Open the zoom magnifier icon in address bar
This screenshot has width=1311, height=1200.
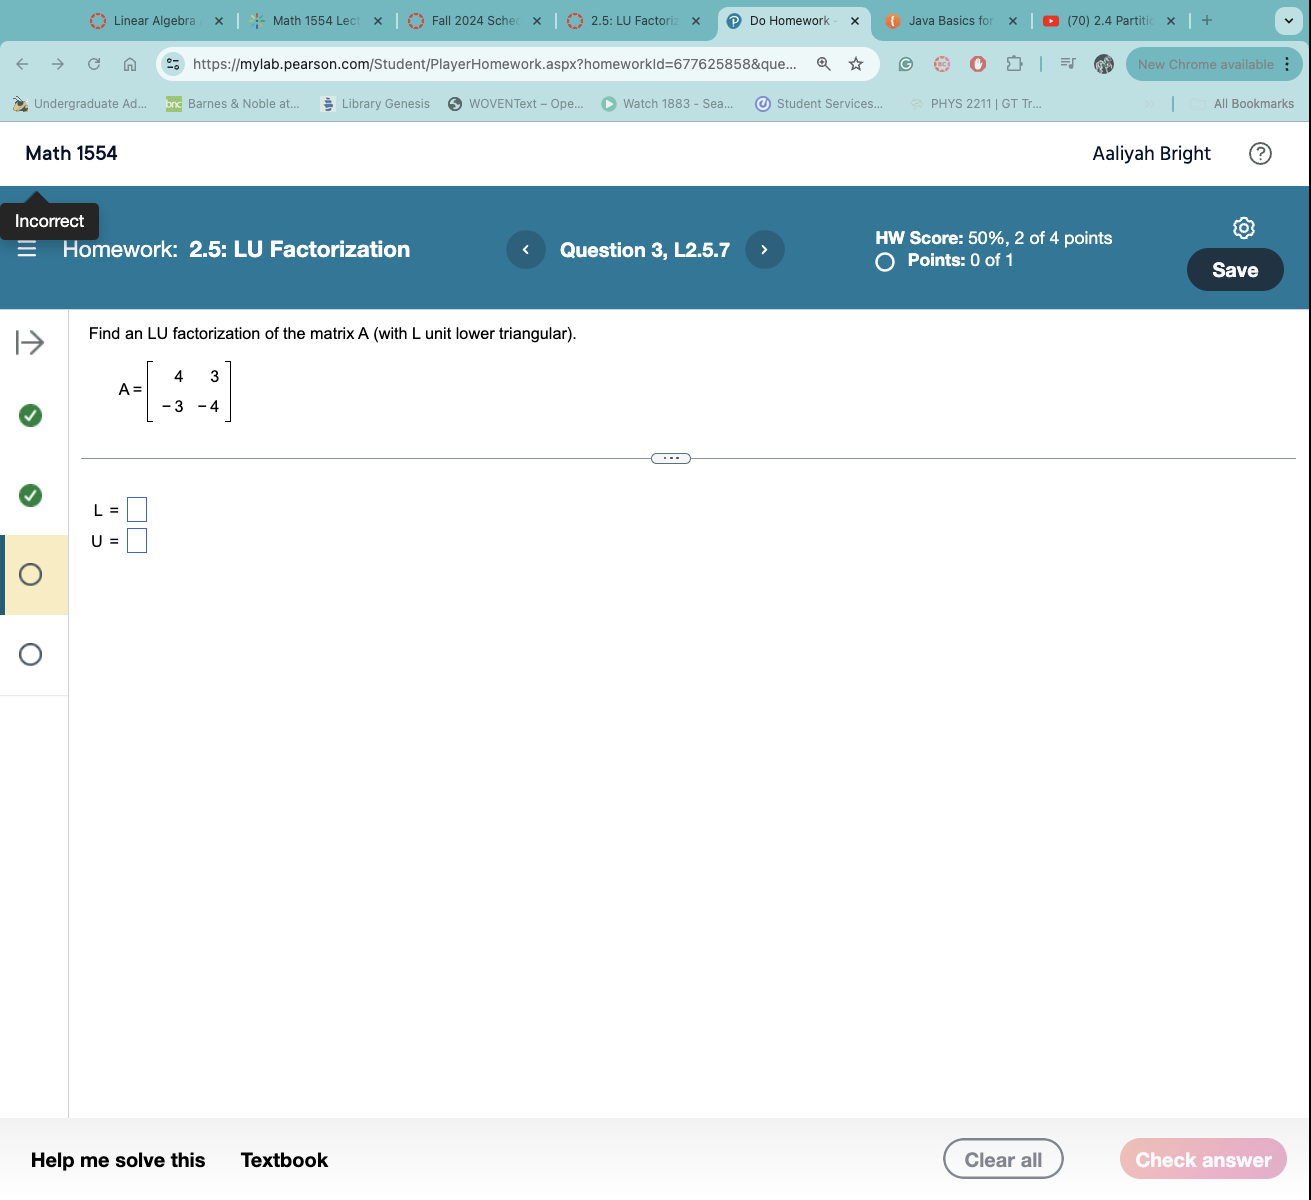click(x=824, y=64)
